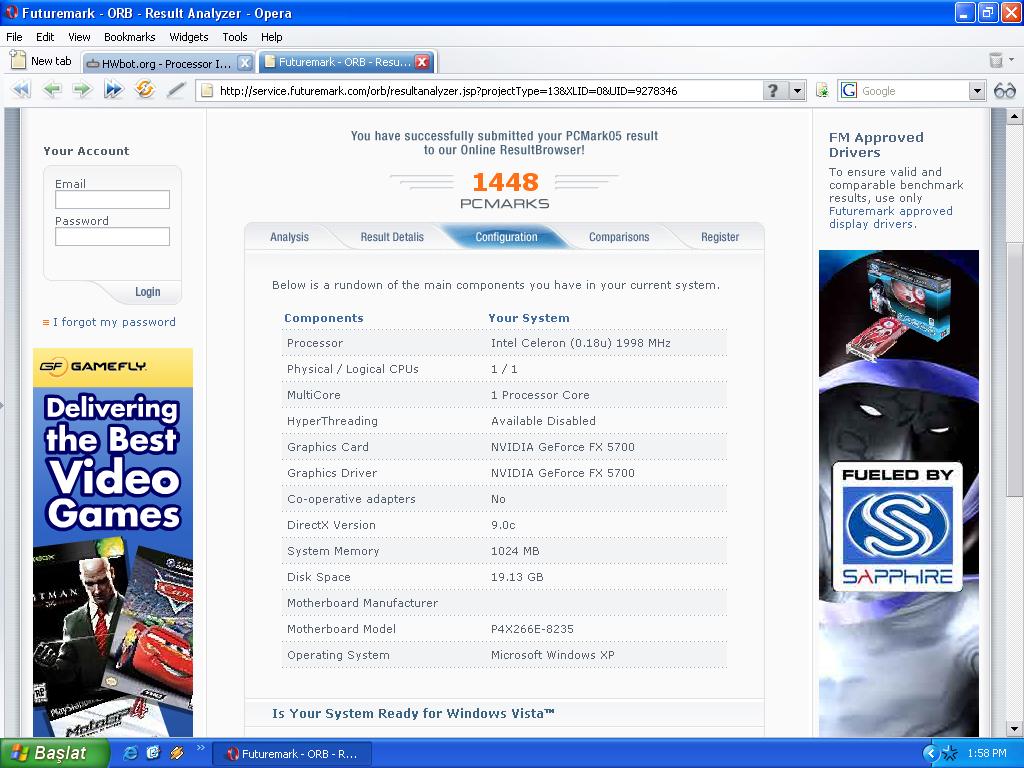Click the fast forward navigation icon
The image size is (1024, 768).
[114, 89]
